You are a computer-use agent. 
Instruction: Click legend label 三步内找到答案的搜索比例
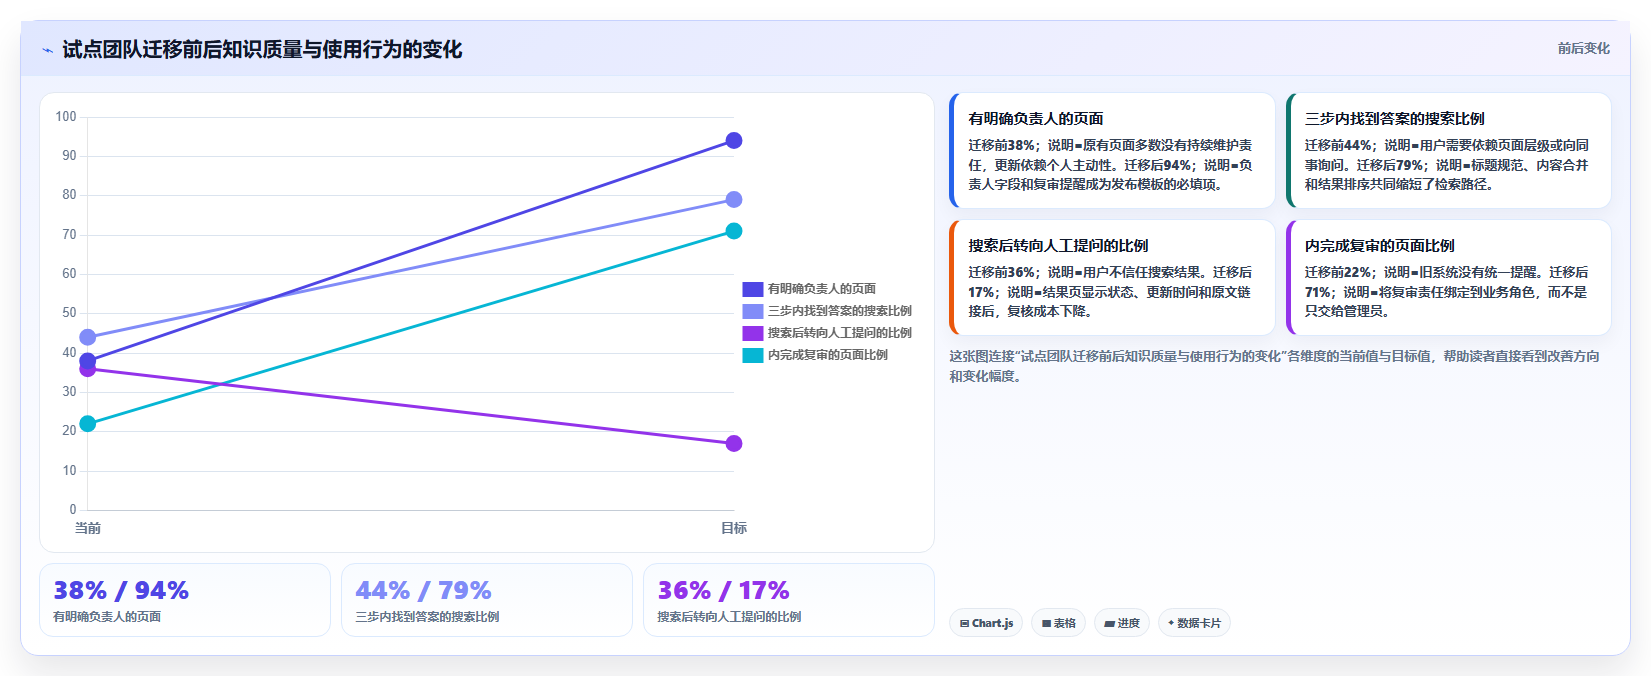(x=840, y=311)
